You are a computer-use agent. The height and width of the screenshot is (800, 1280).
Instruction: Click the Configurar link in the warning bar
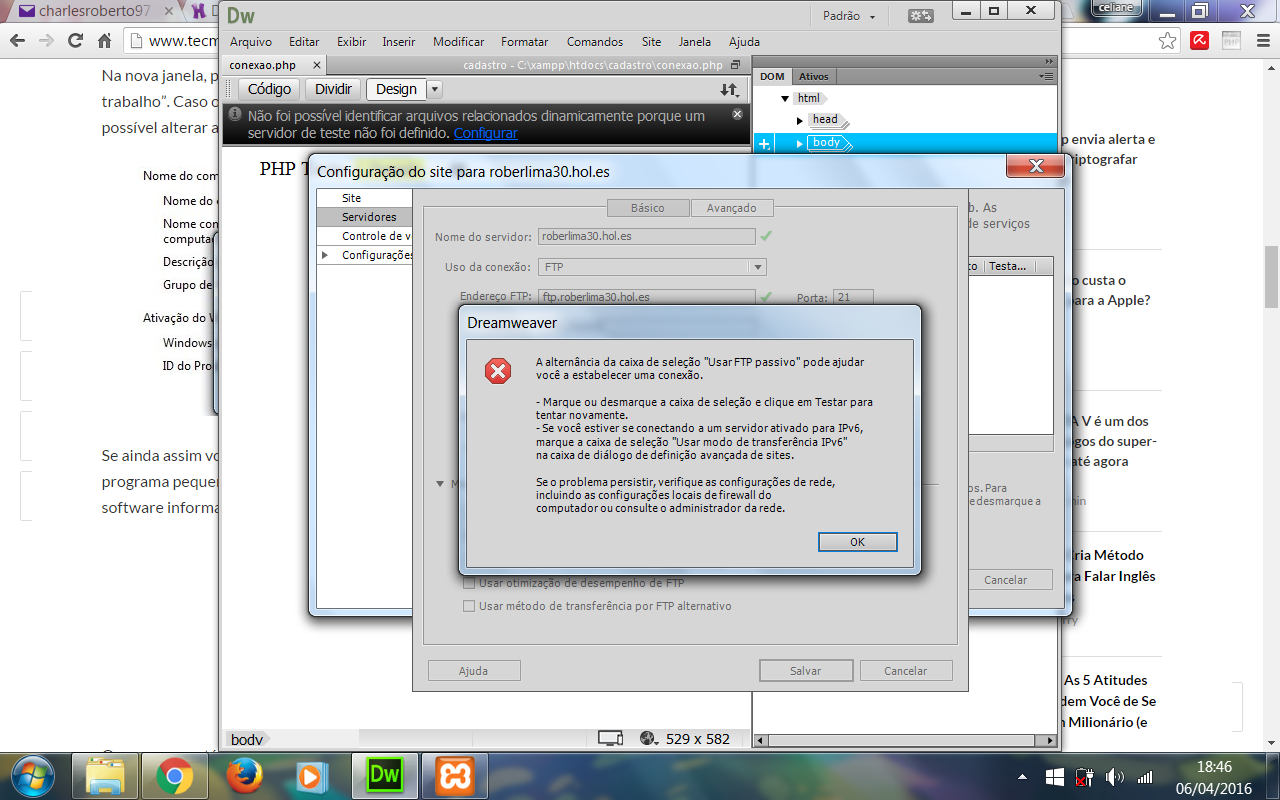[x=485, y=133]
